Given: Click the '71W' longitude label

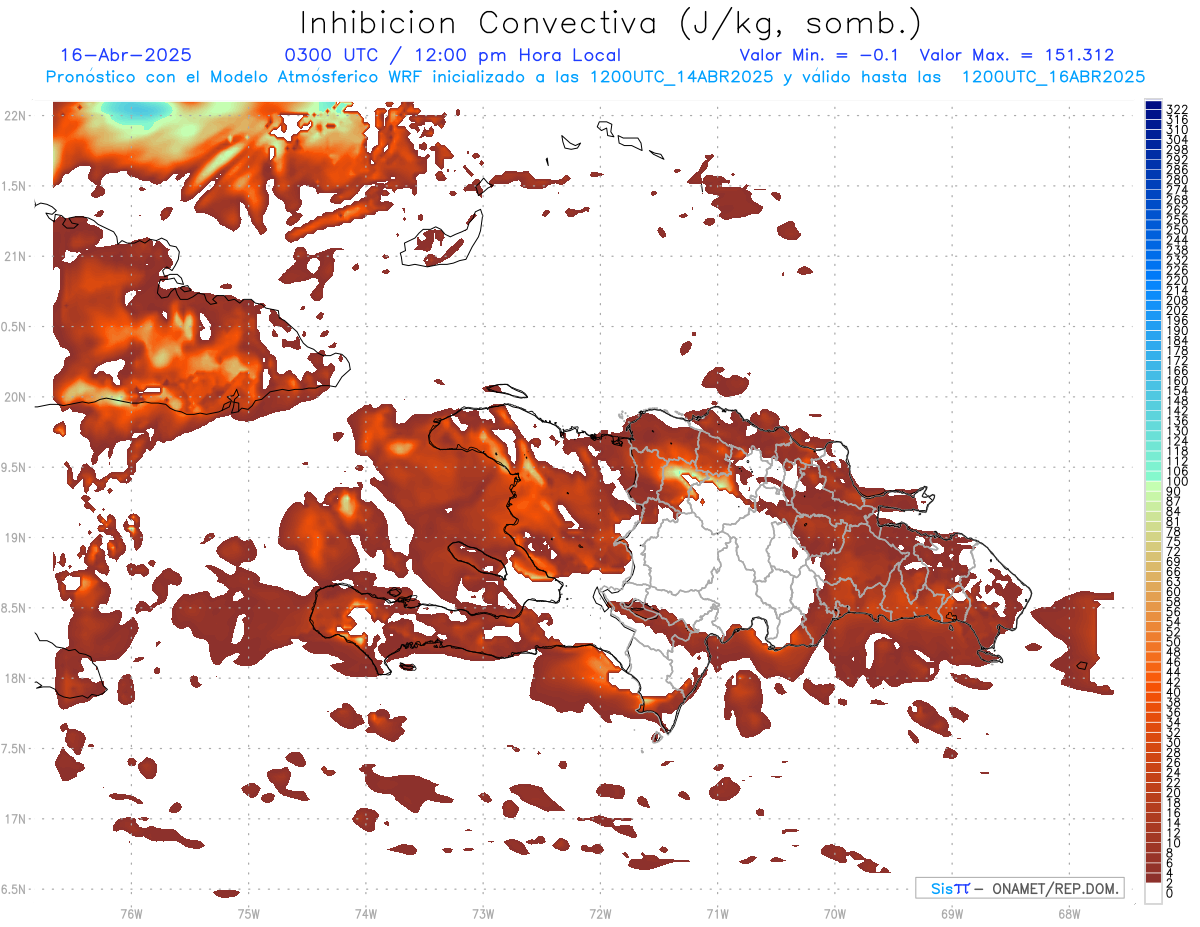Looking at the screenshot, I should 717,913.
